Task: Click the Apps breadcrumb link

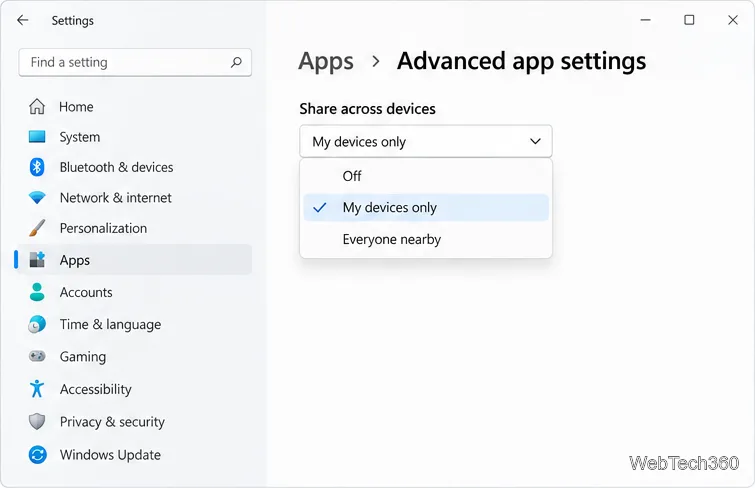Action: pyautogui.click(x=326, y=62)
